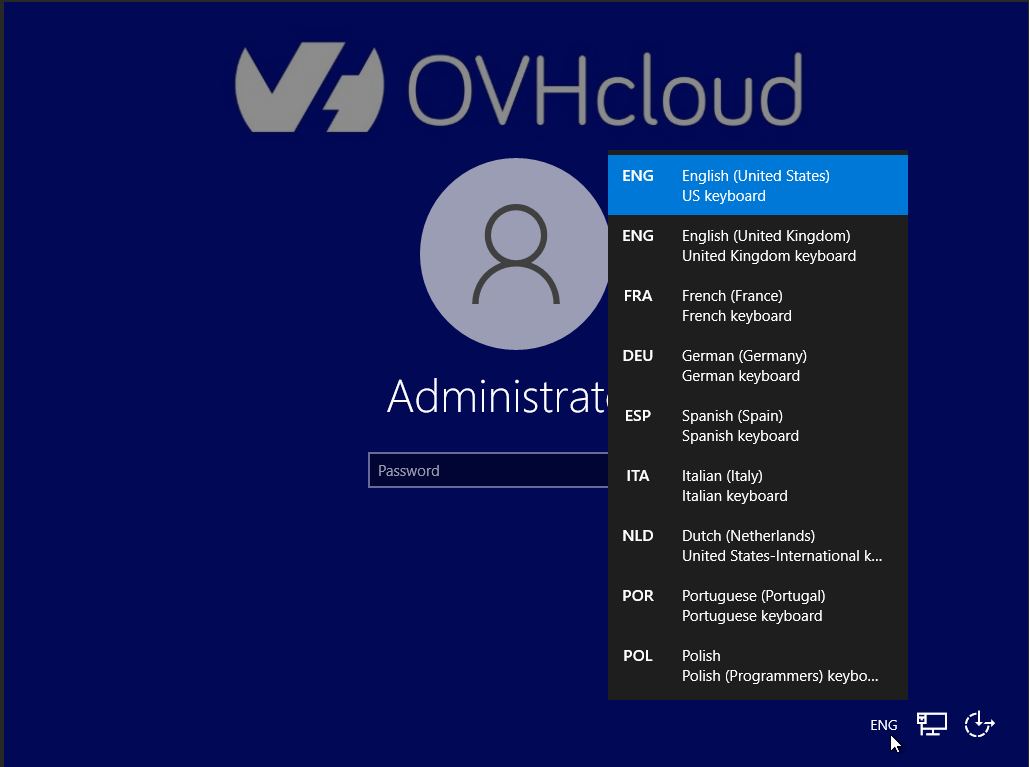Image resolution: width=1029 pixels, height=767 pixels.
Task: Select Italian (Italy) keyboard layout
Action: pyautogui.click(x=758, y=485)
